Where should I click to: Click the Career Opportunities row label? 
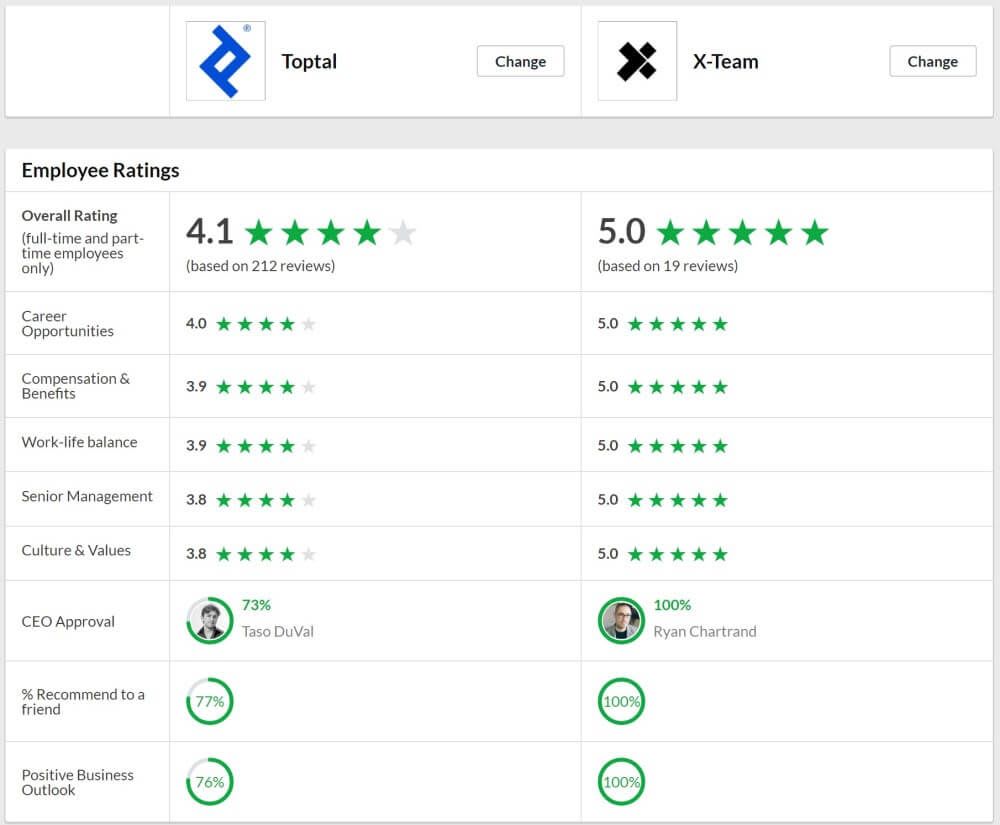point(68,323)
